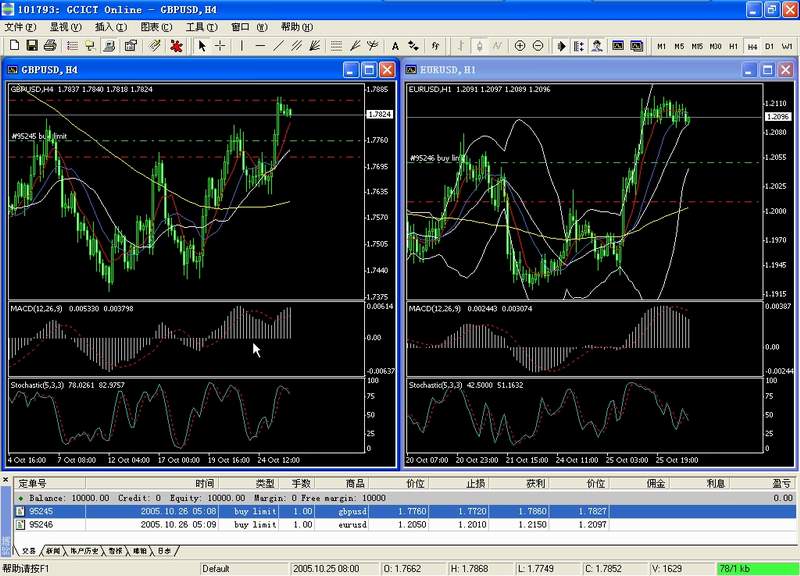Switch chart timeframe to M5

click(x=679, y=44)
